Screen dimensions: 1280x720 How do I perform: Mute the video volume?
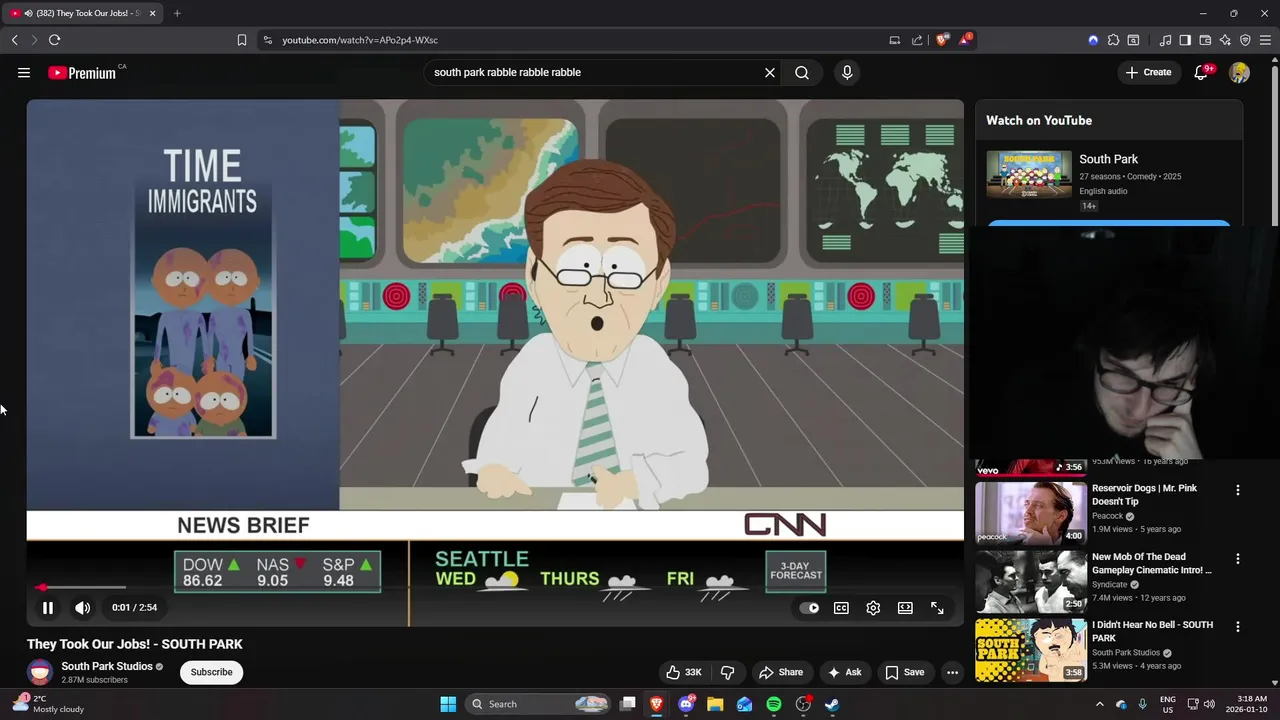(x=83, y=608)
